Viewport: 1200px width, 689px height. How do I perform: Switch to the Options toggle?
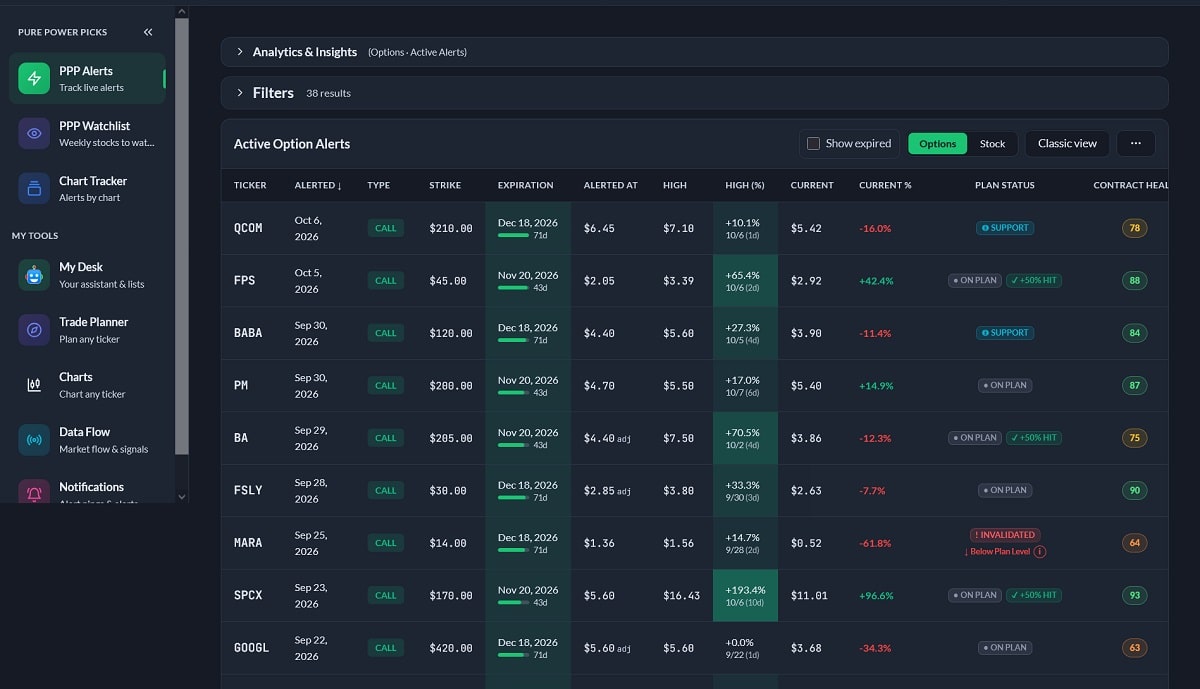click(x=938, y=144)
